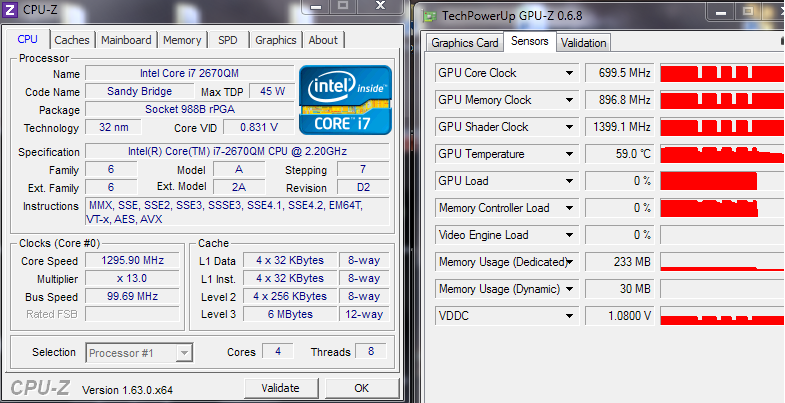This screenshot has height=403, width=785.
Task: Click the 699.5 MHz GPU core reading
Action: (x=619, y=73)
